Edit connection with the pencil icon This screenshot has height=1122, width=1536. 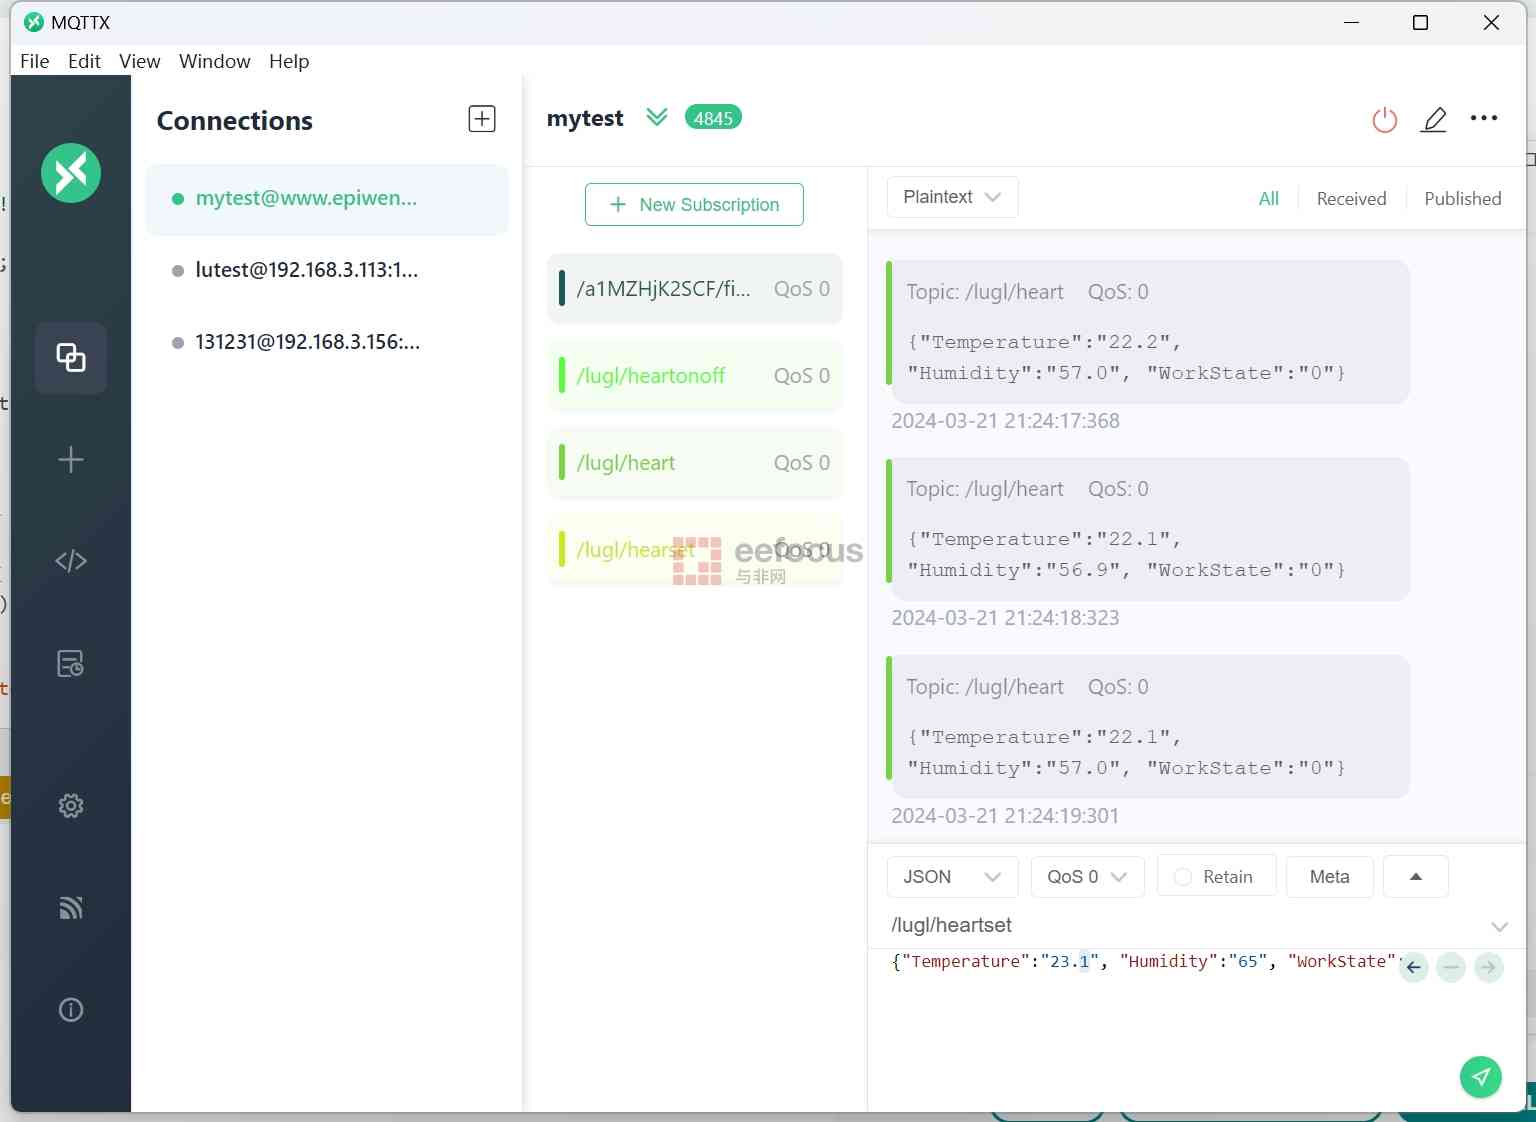click(1434, 120)
